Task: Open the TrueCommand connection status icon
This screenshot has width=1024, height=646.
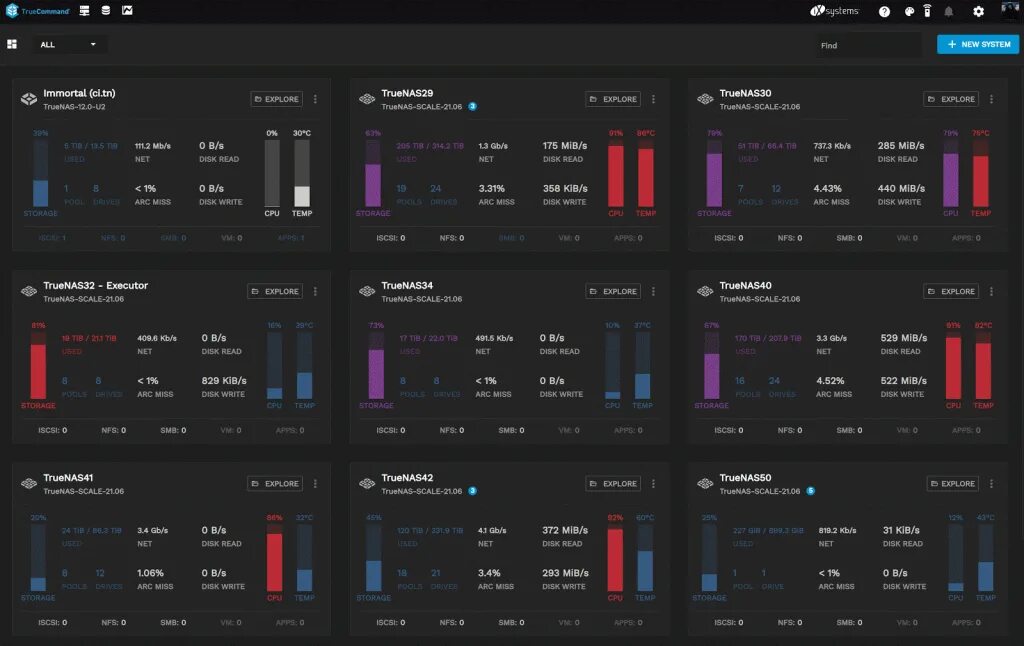Action: (927, 11)
